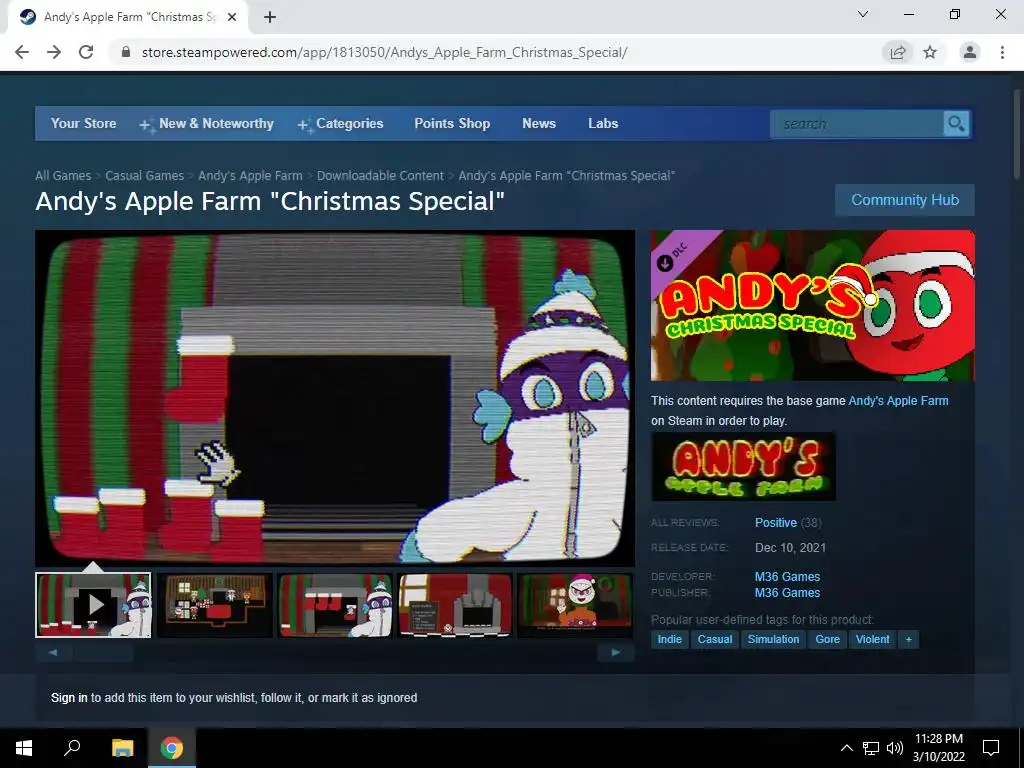Select the Gore tag
The width and height of the screenshot is (1024, 768).
tap(827, 639)
